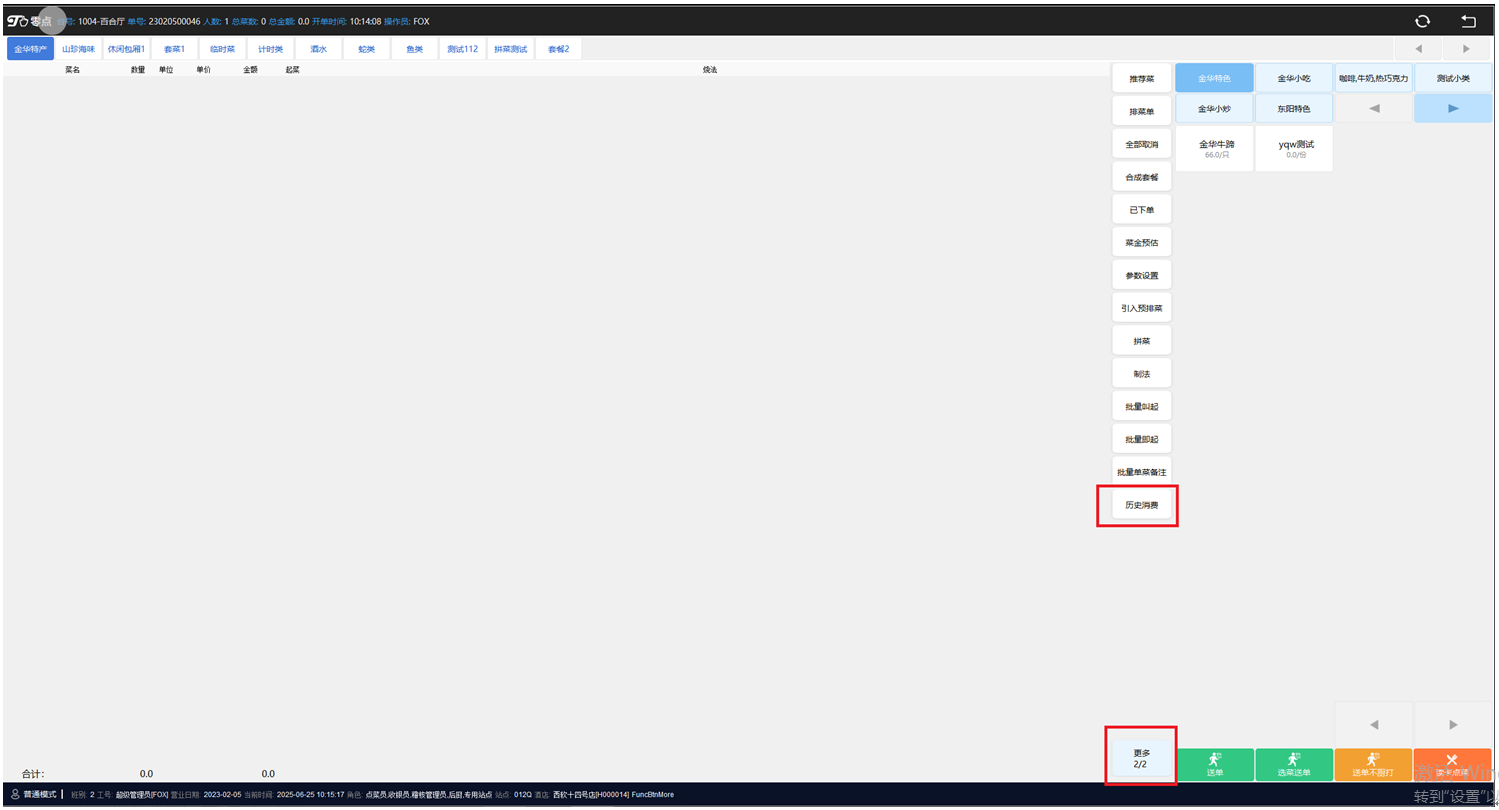
Task: Click the left paging arrow above 送单不厨打
Action: point(1374,724)
